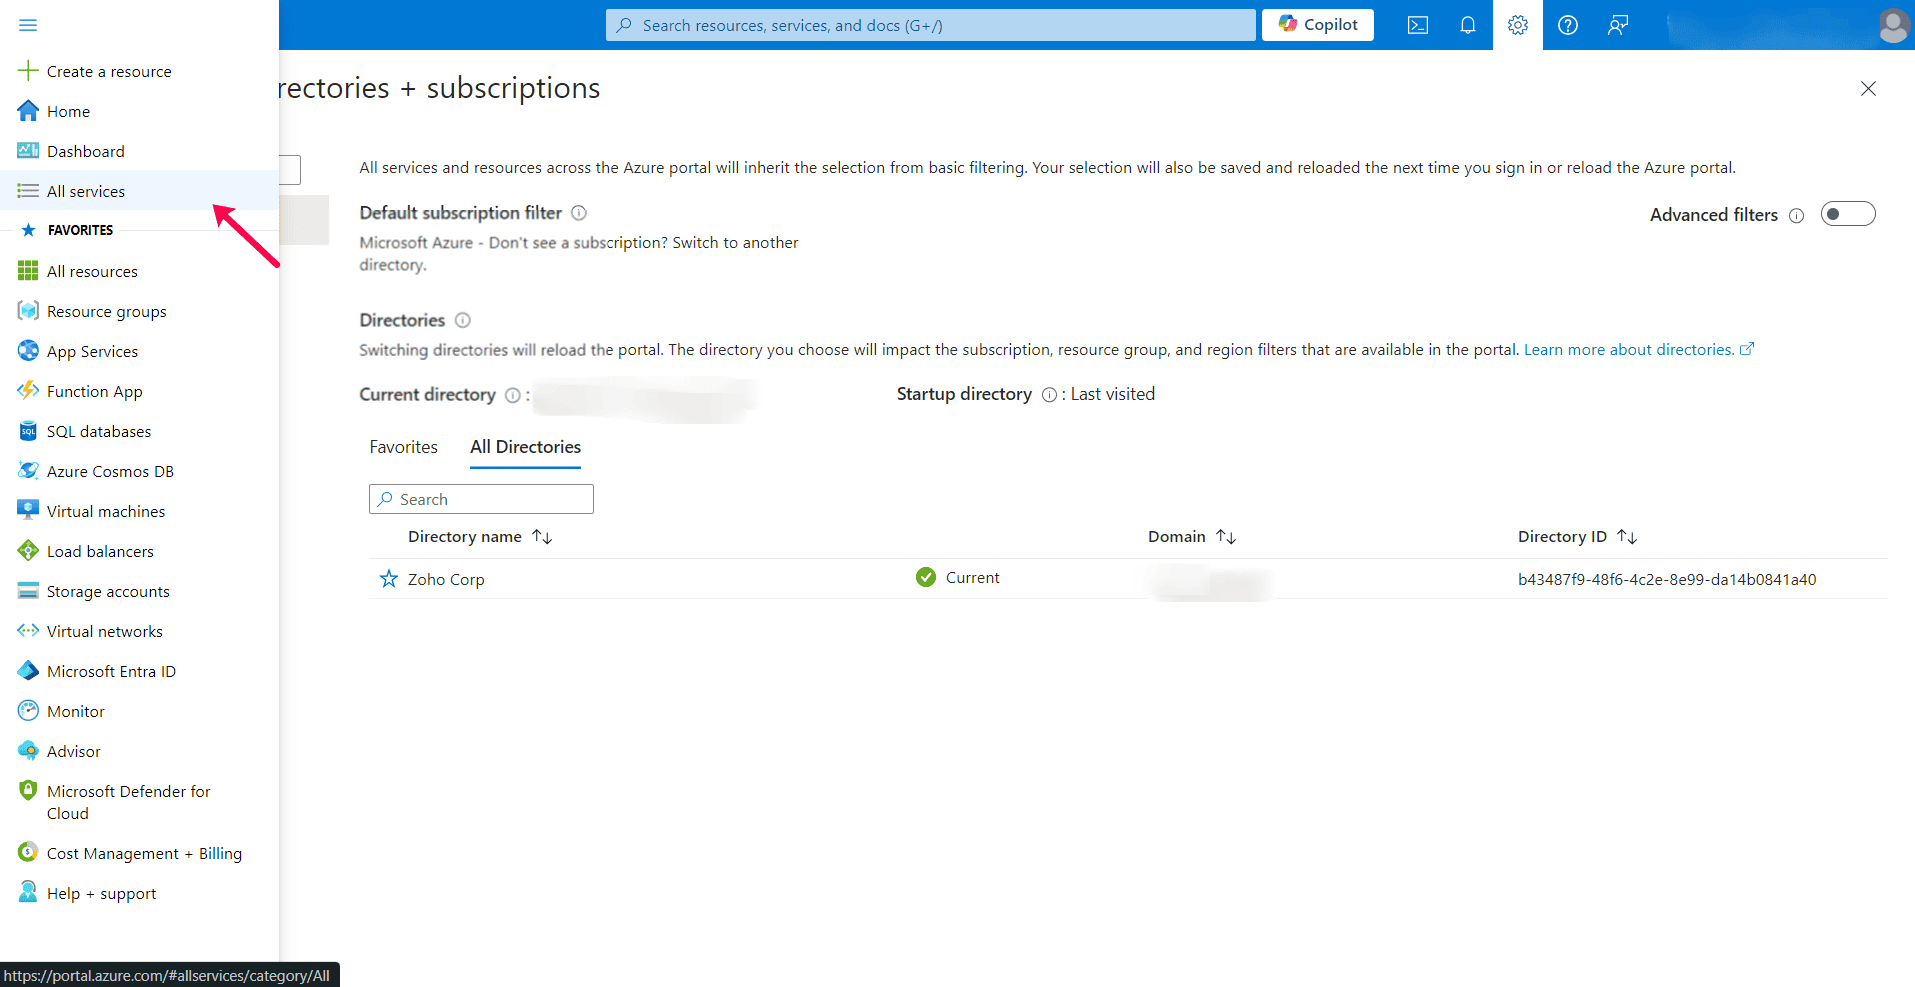
Task: Show info for Startup directory
Action: point(1049,395)
